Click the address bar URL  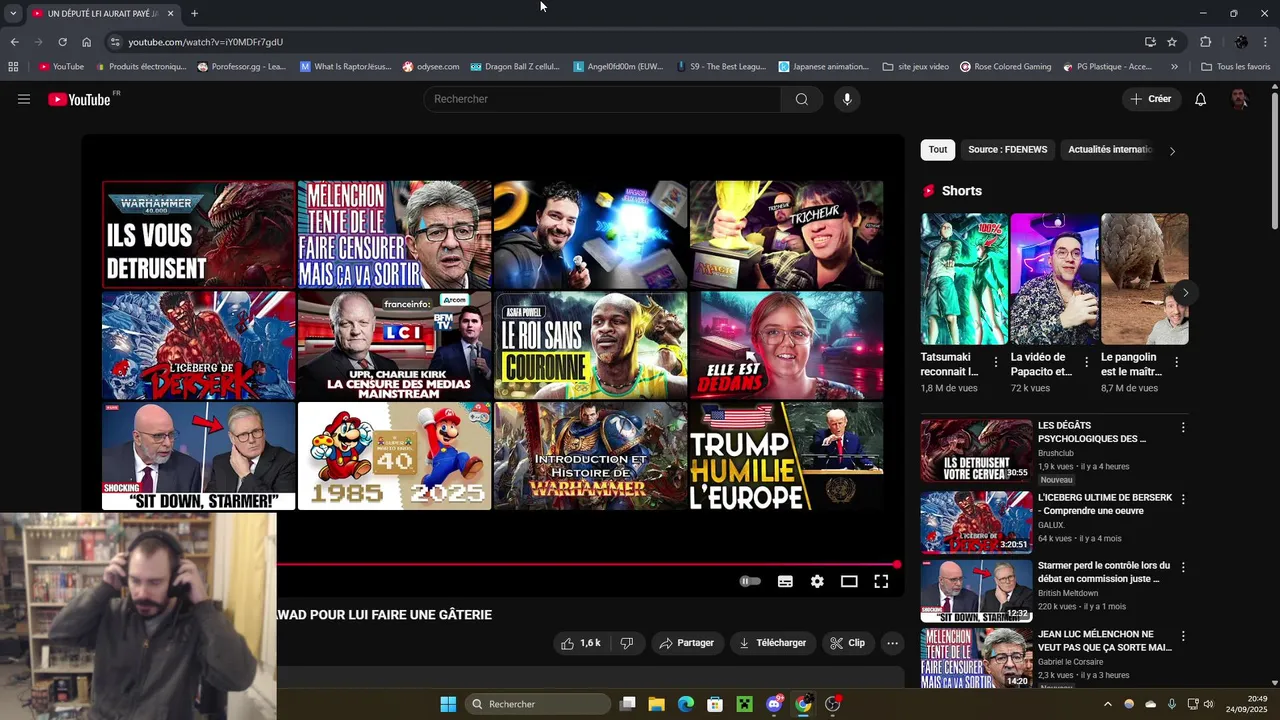(205, 42)
